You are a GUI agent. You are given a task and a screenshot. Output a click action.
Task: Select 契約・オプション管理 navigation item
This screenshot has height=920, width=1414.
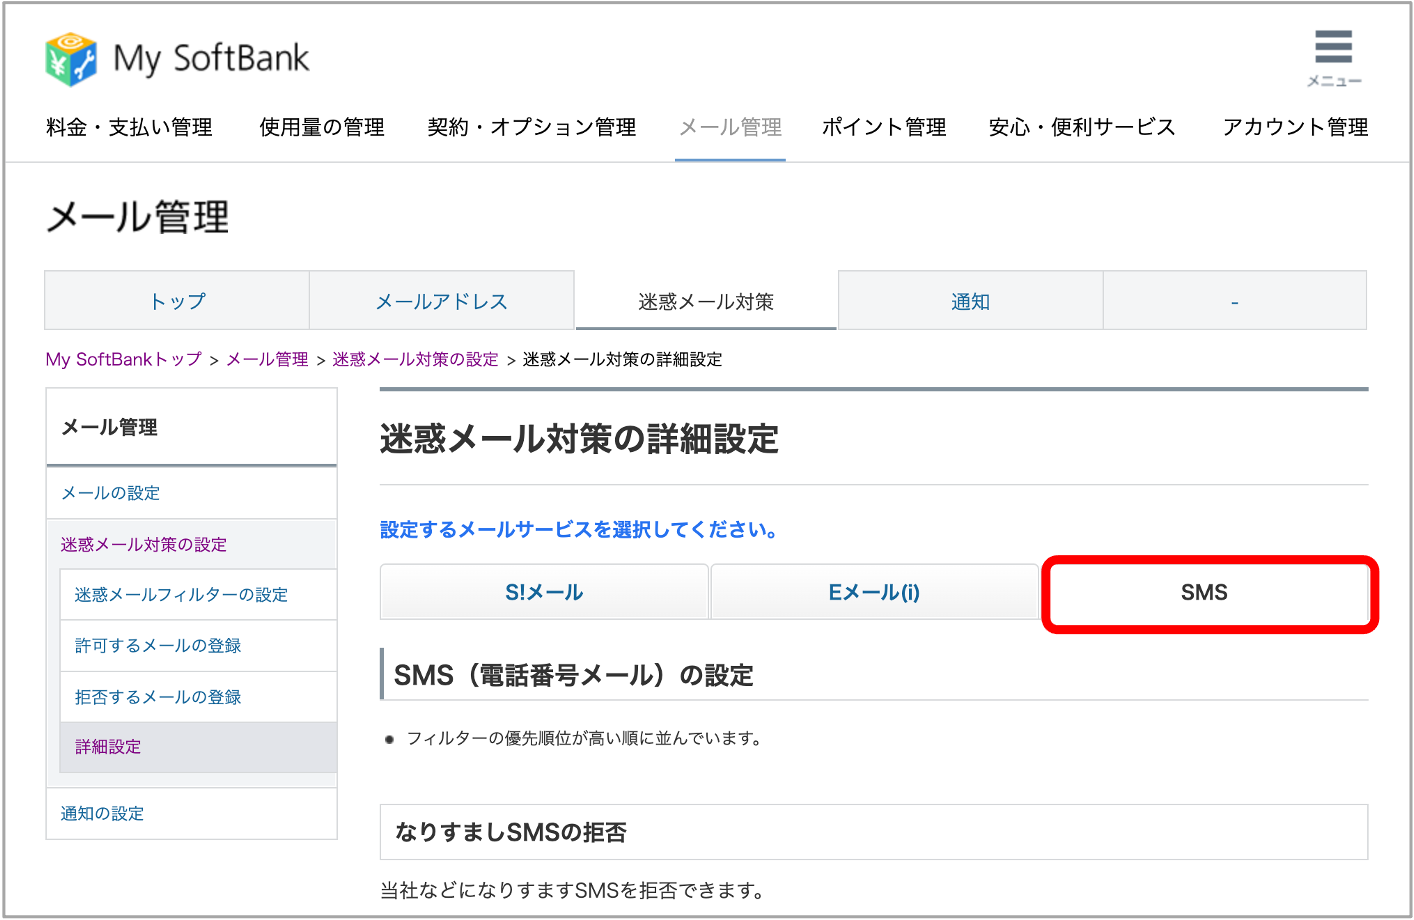532,127
